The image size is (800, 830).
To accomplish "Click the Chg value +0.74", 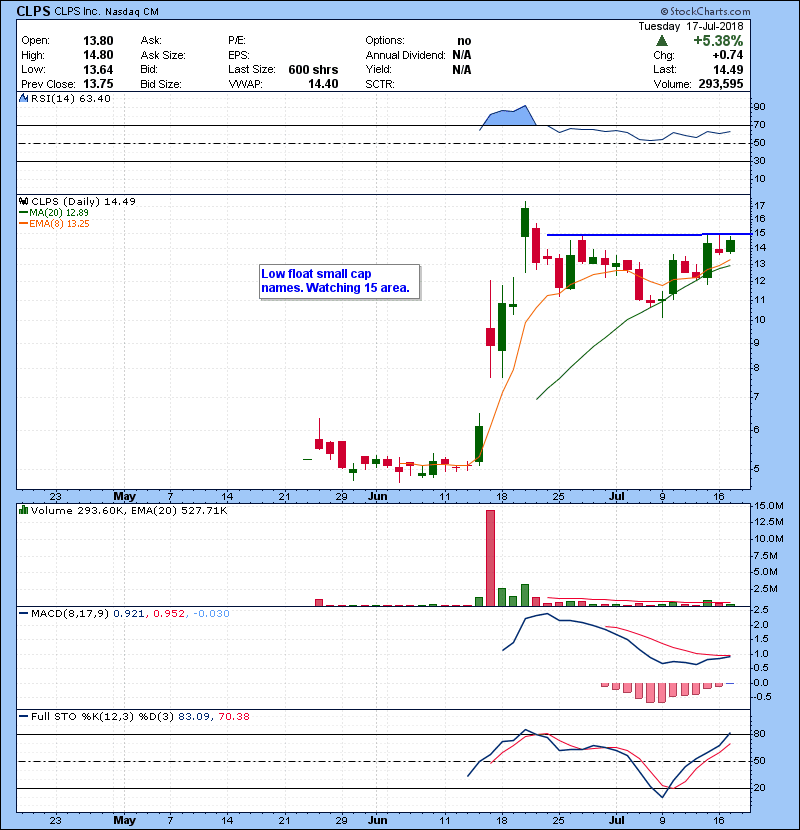I will [727, 55].
